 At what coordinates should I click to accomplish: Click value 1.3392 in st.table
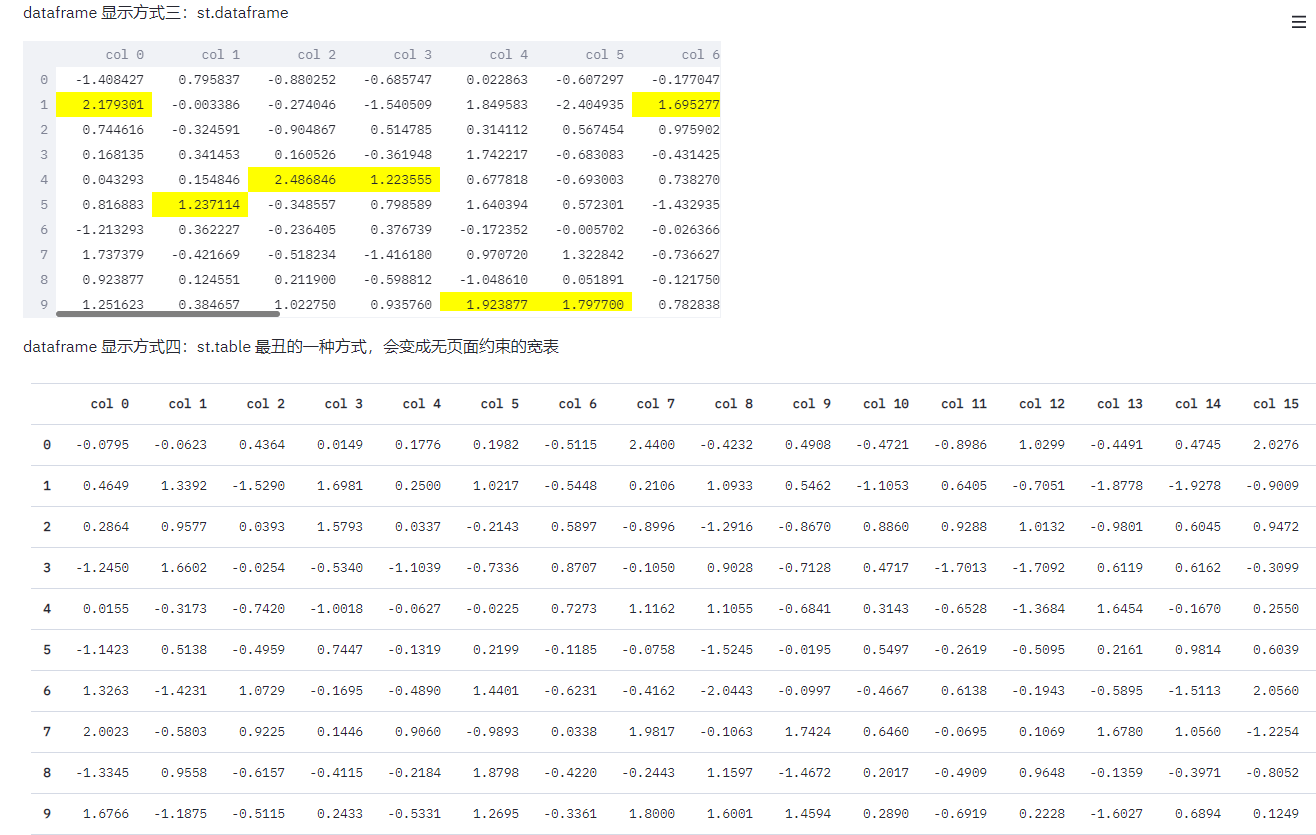click(183, 486)
